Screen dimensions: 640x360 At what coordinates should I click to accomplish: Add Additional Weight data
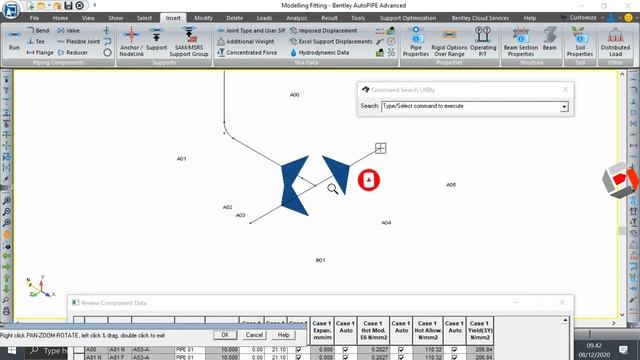[246, 42]
